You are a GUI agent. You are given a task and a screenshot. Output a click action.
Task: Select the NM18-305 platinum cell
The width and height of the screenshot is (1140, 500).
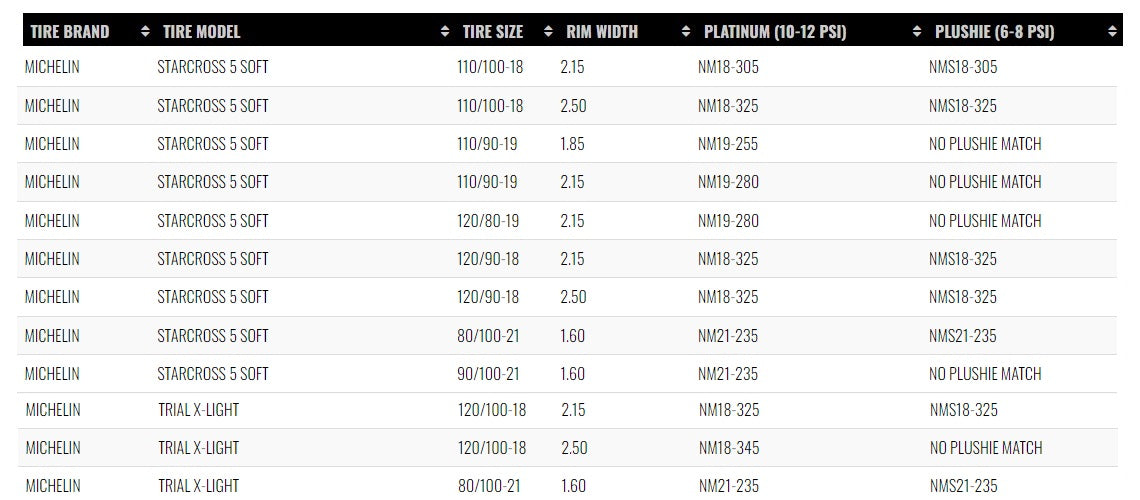click(x=728, y=68)
